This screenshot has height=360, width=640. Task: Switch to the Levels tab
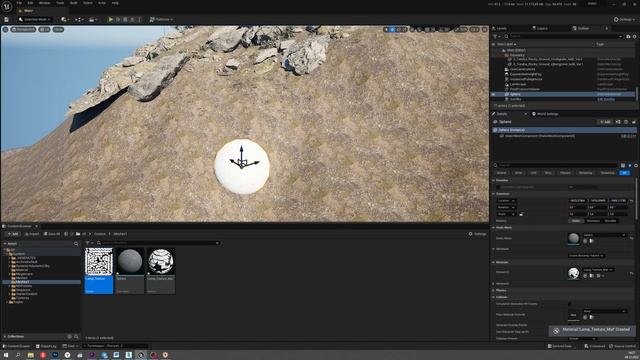coord(500,28)
